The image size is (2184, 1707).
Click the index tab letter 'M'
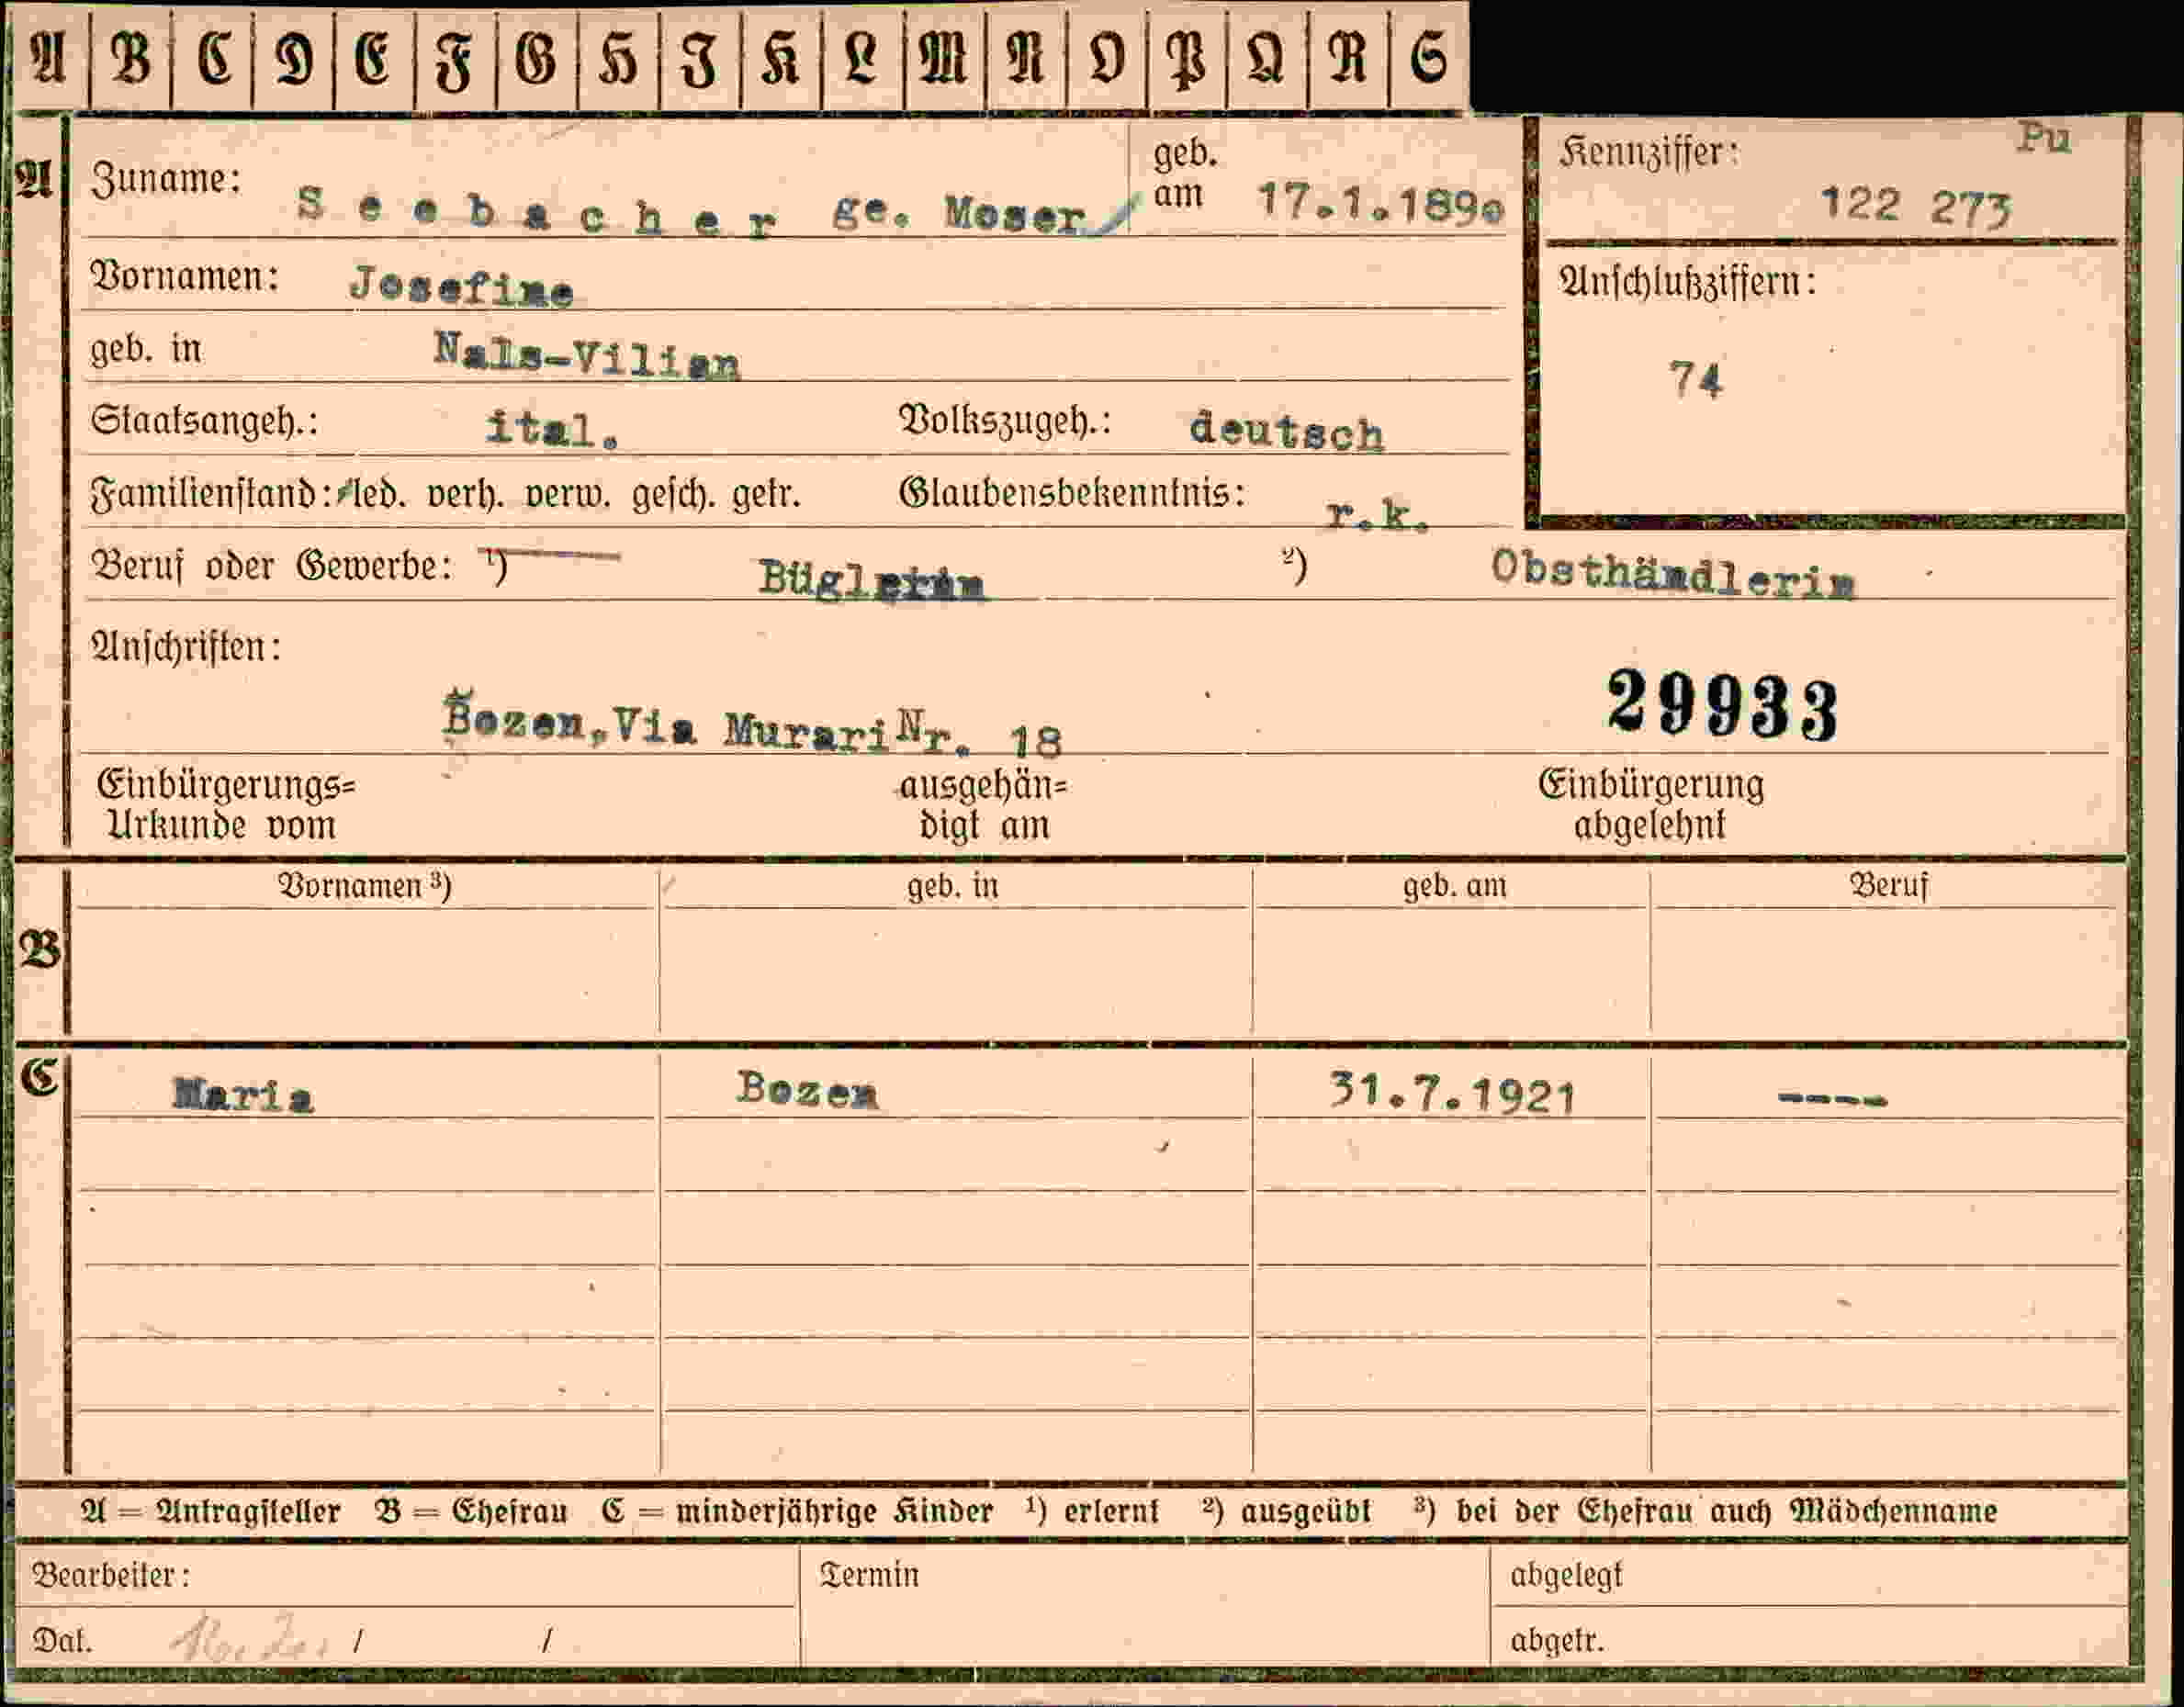943,58
